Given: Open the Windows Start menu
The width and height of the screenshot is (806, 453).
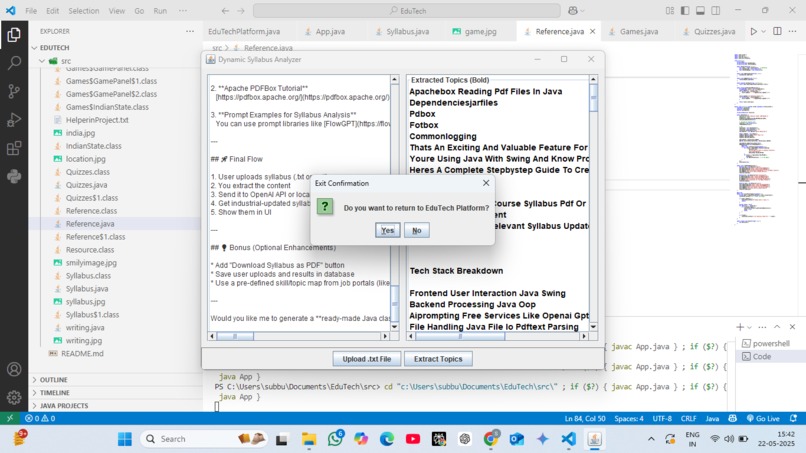Looking at the screenshot, I should [124, 439].
